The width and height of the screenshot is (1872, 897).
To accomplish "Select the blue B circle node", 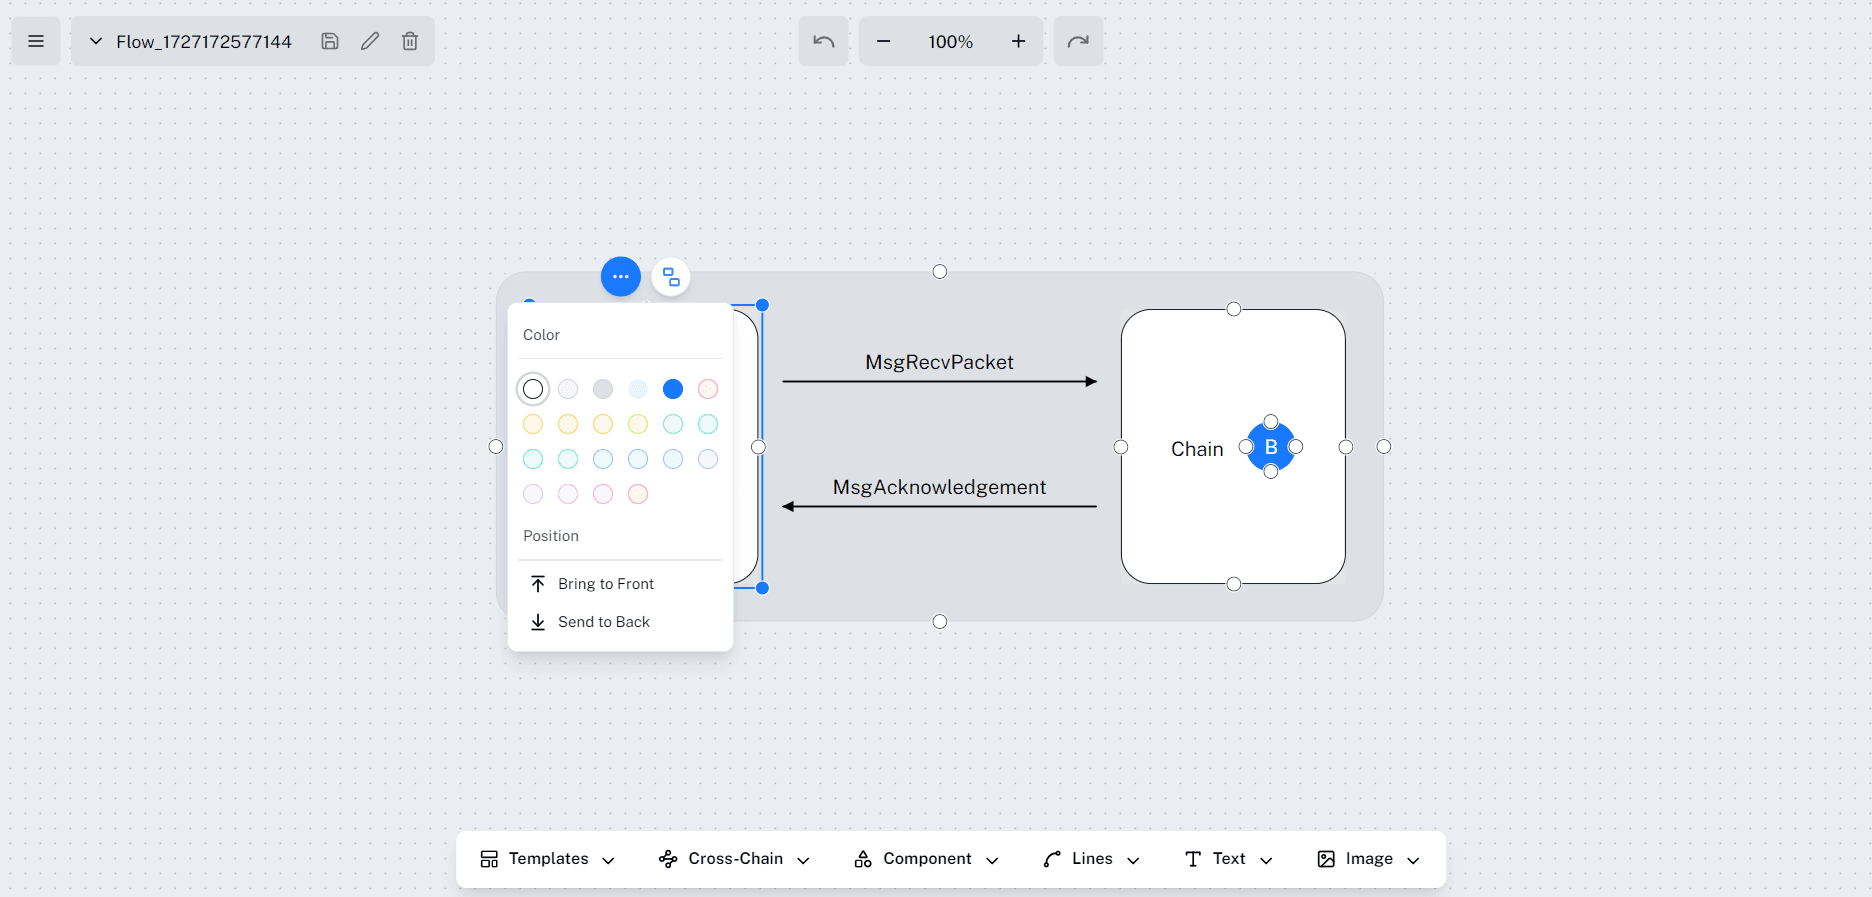I will [x=1271, y=447].
